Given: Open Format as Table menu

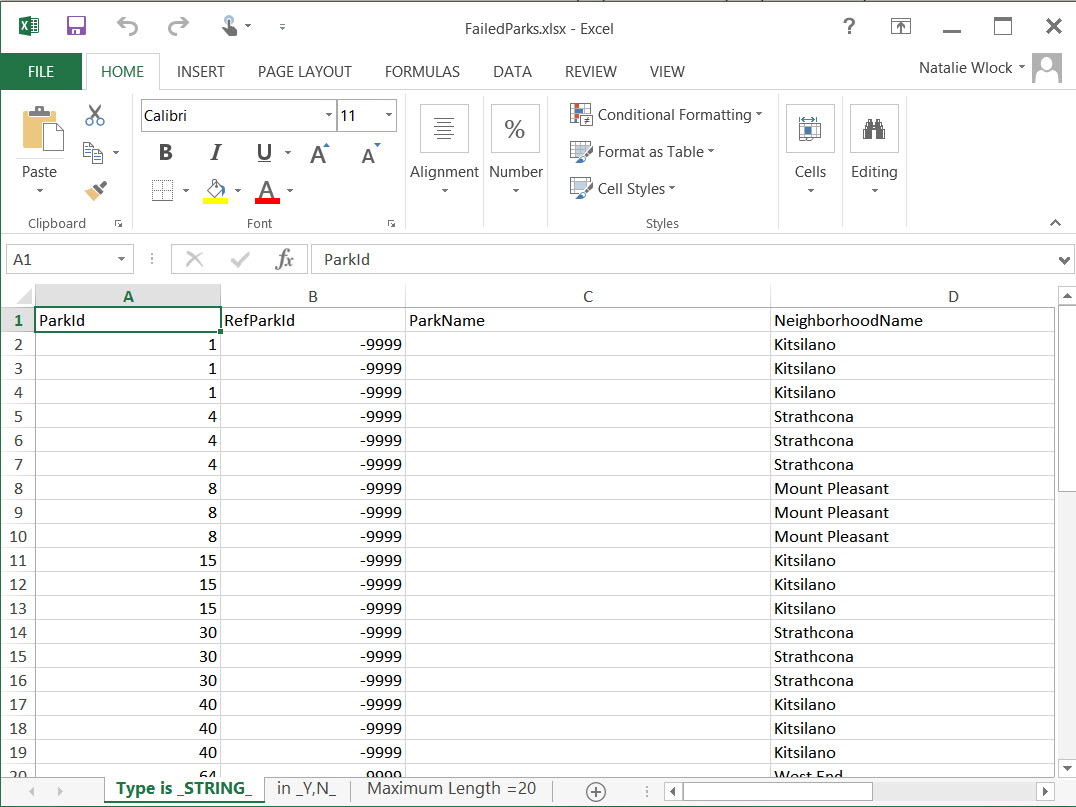Looking at the screenshot, I should (644, 152).
